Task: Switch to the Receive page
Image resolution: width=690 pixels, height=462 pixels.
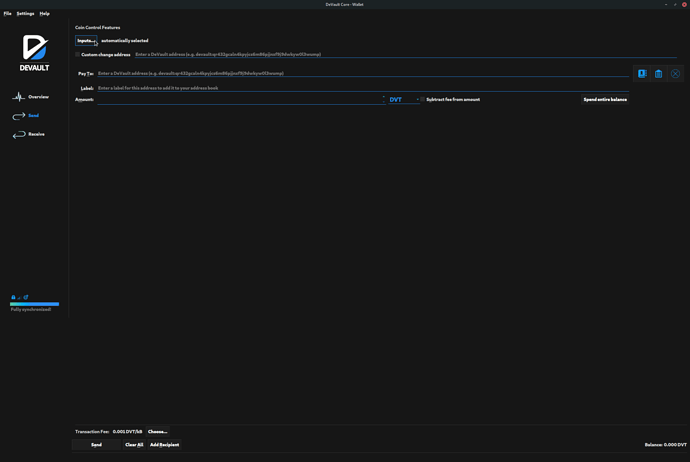Action: tap(29, 134)
